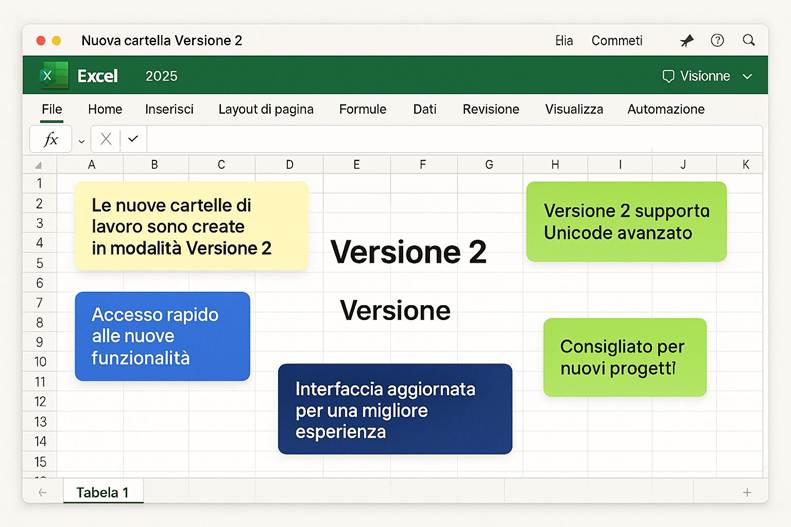This screenshot has width=791, height=527.
Task: Select column D header
Action: tap(290, 165)
